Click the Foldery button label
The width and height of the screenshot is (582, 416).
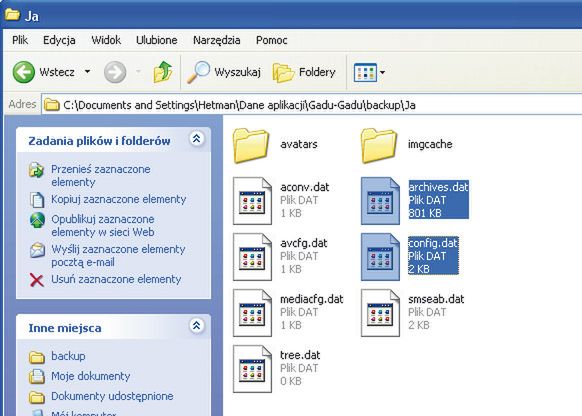[x=317, y=72]
